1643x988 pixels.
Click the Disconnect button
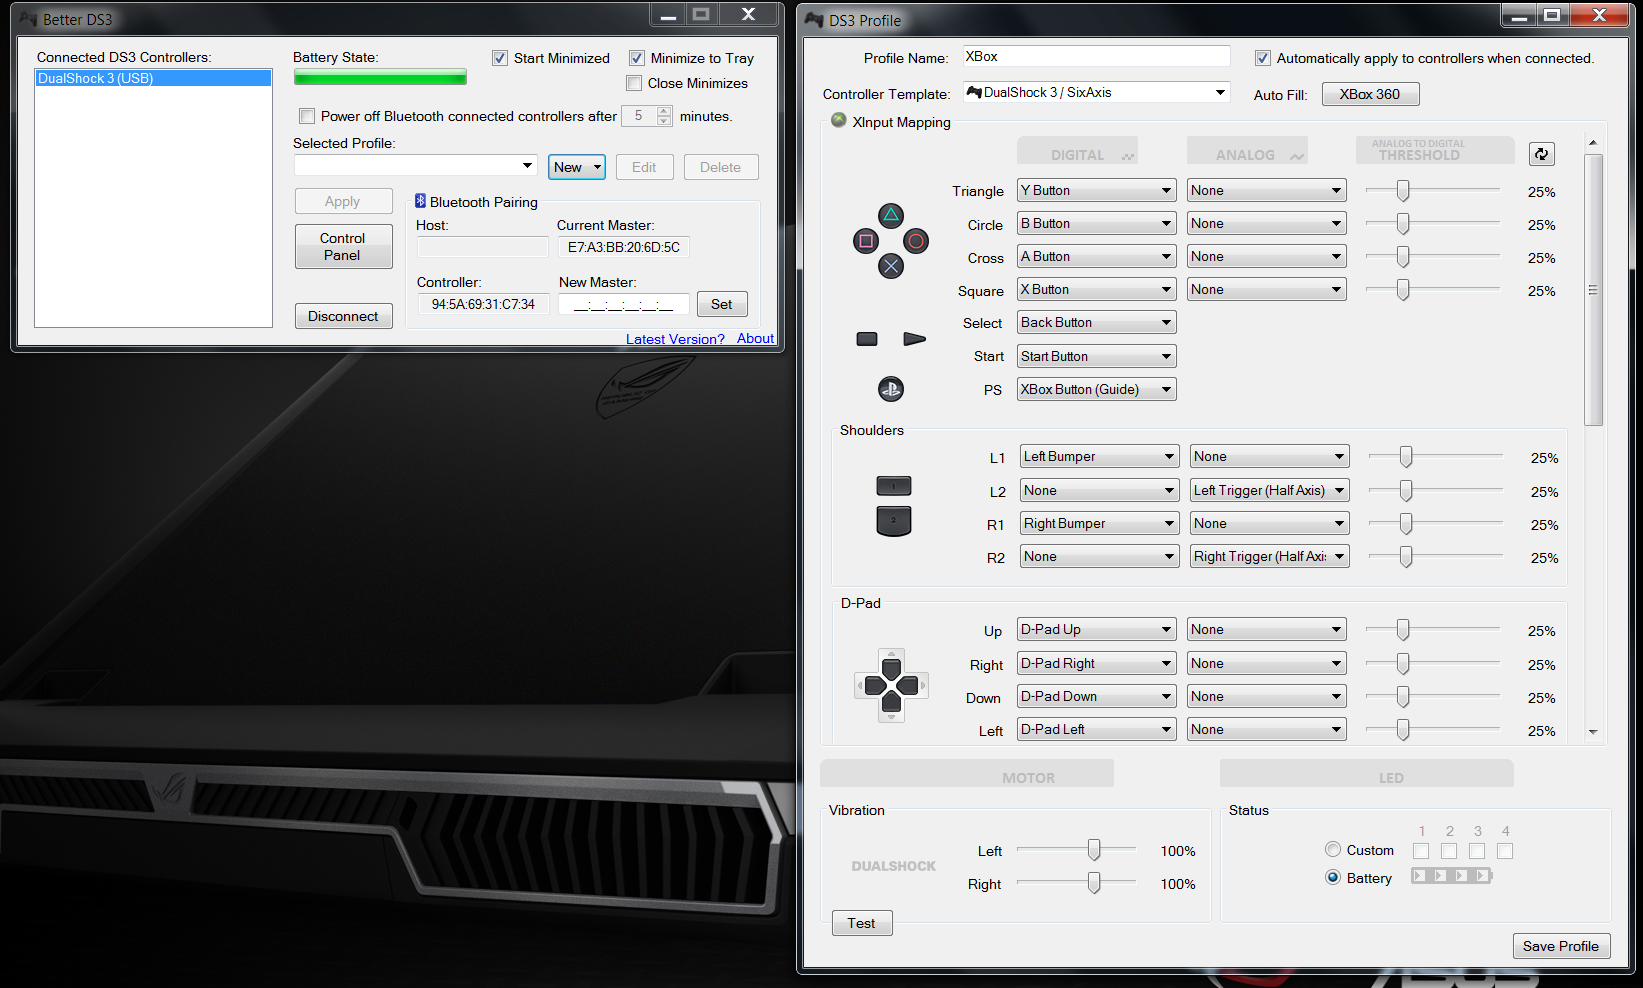[x=343, y=316]
